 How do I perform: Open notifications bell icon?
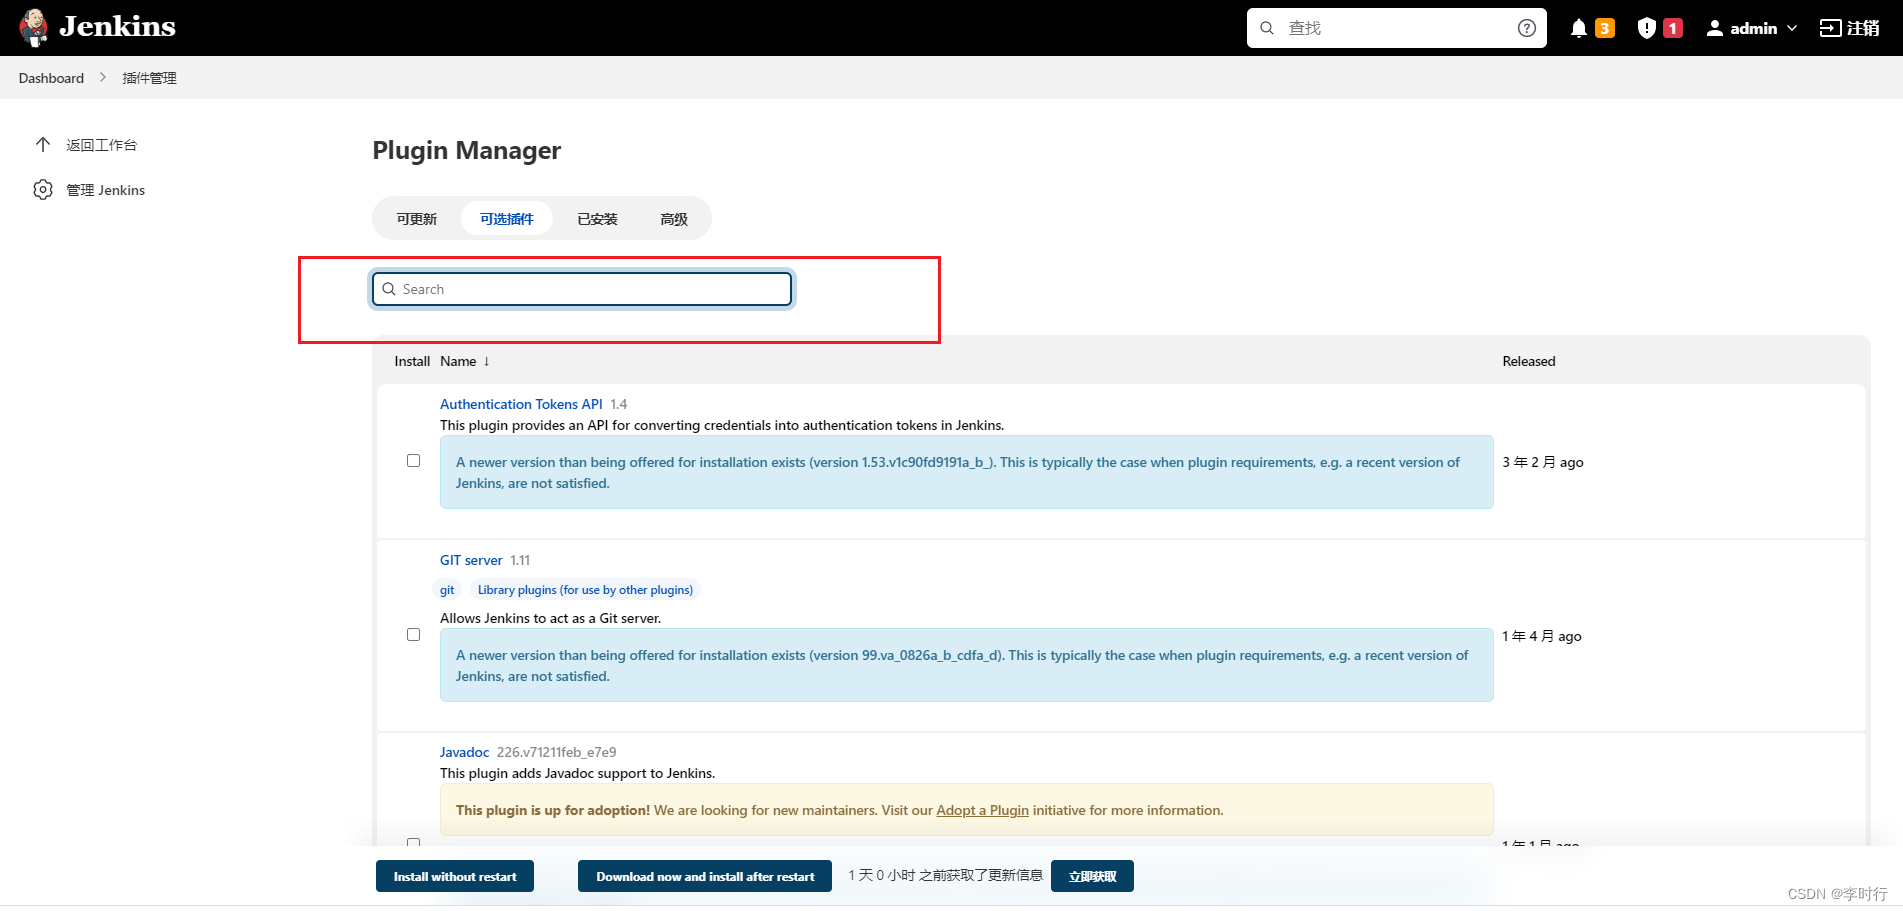click(x=1579, y=28)
